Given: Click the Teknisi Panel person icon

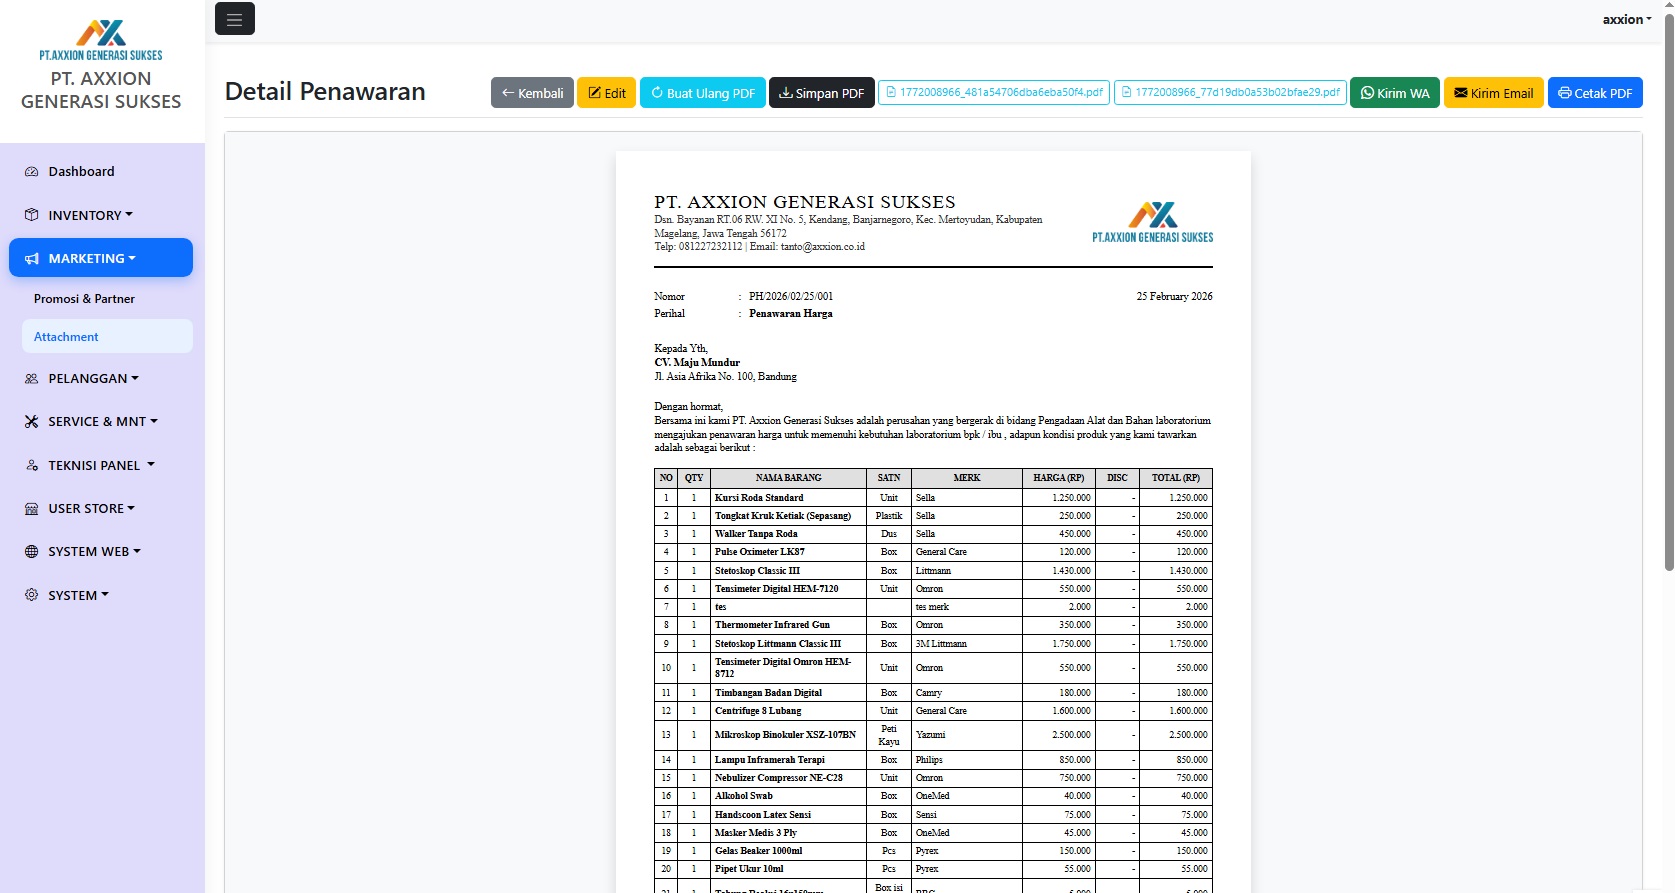Looking at the screenshot, I should coord(31,466).
